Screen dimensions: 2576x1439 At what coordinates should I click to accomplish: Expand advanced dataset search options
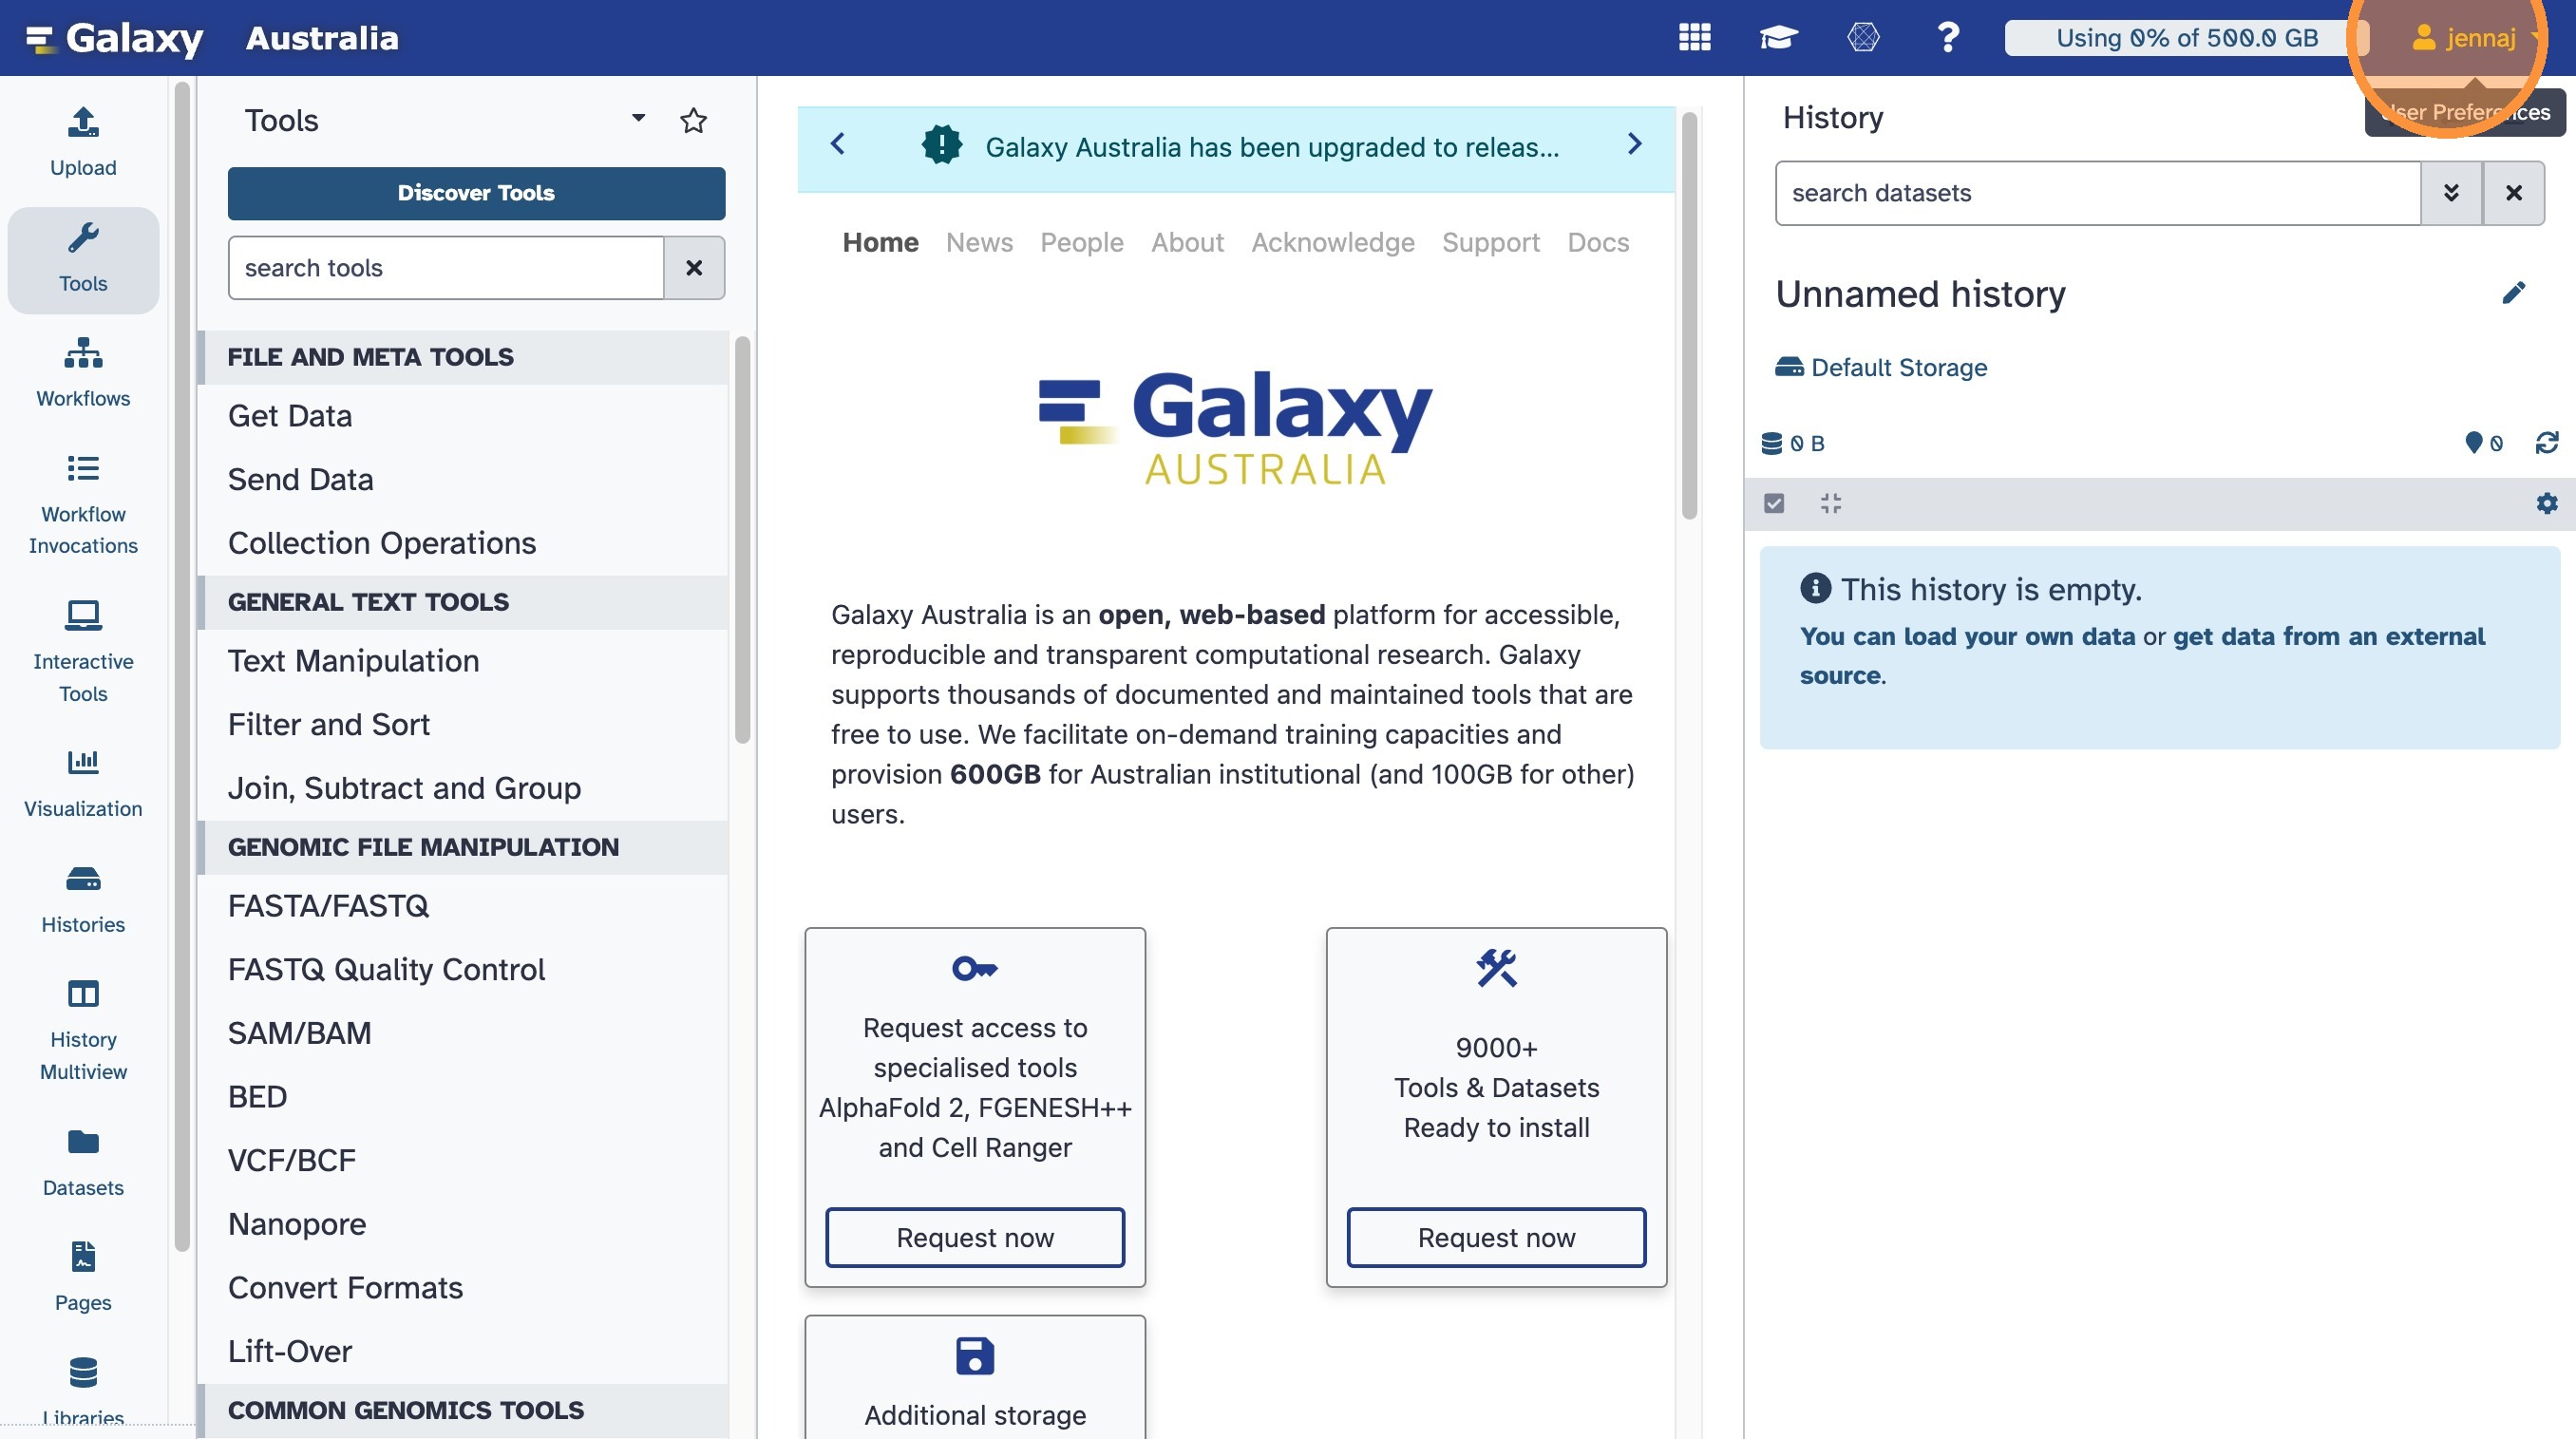point(2450,193)
